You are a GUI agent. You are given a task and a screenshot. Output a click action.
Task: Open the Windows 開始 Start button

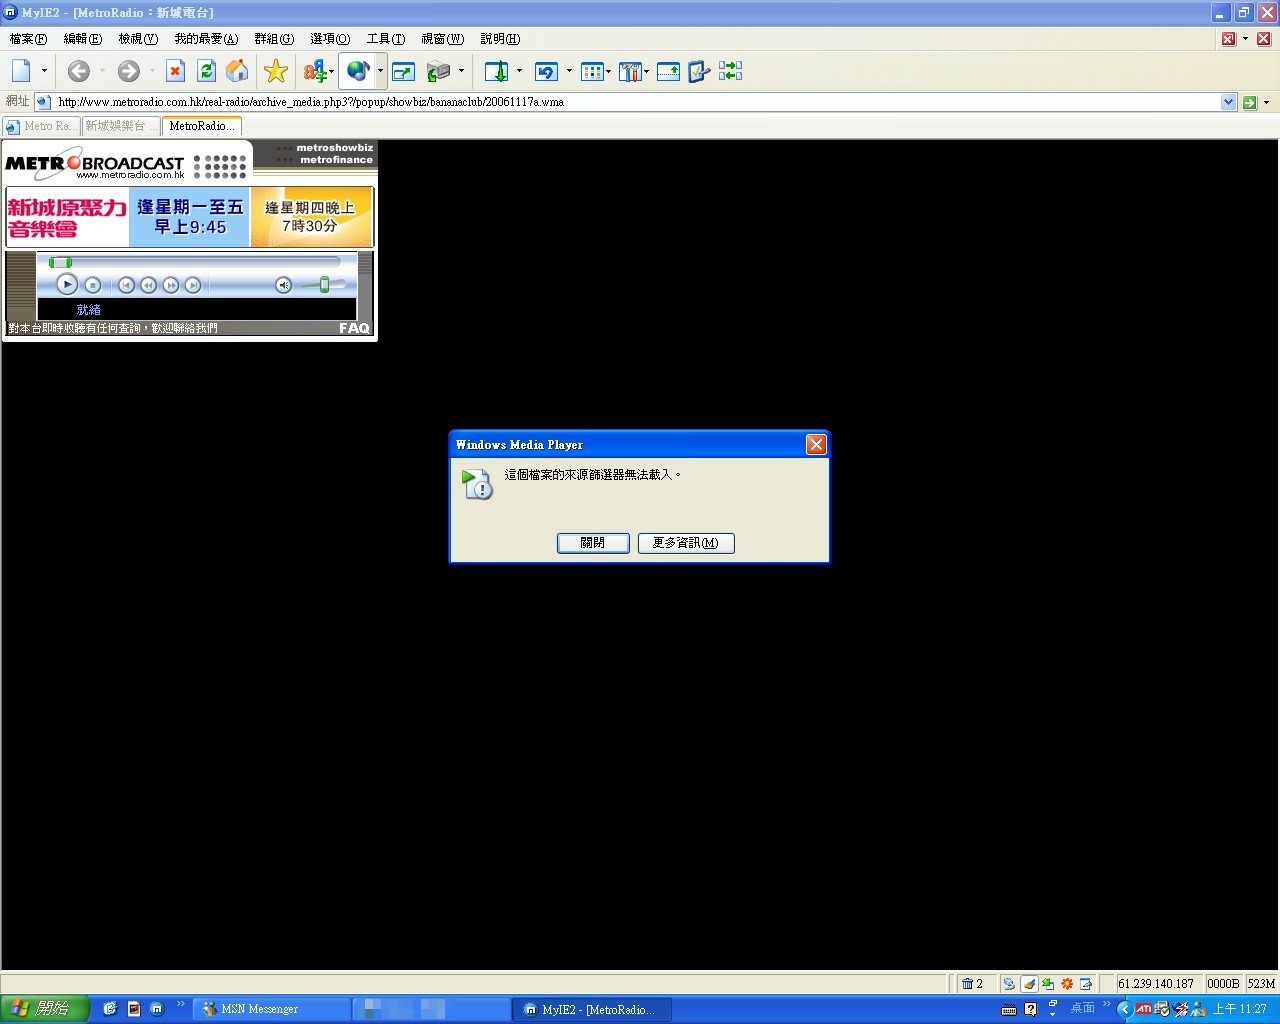(45, 1009)
